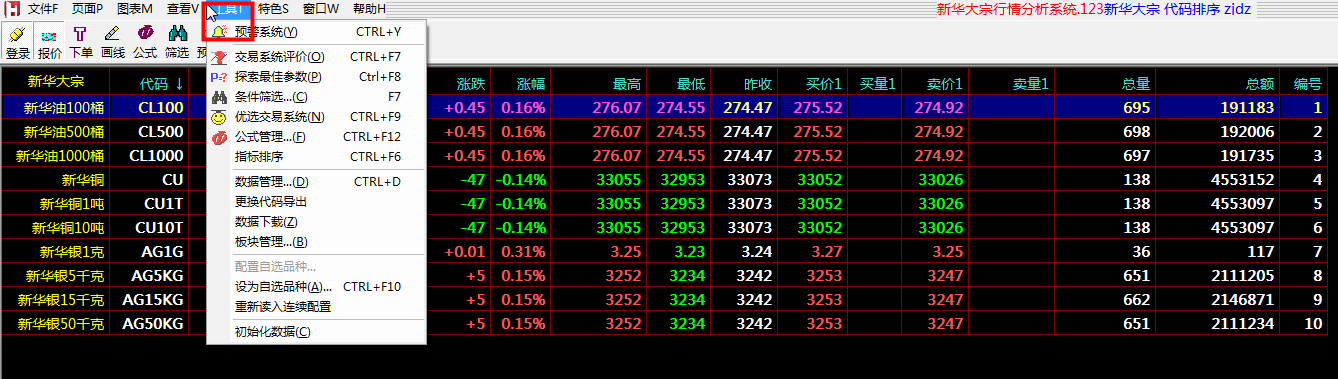The height and width of the screenshot is (379, 1338).
Task: Open the 文件F menu
Action: click(43, 9)
